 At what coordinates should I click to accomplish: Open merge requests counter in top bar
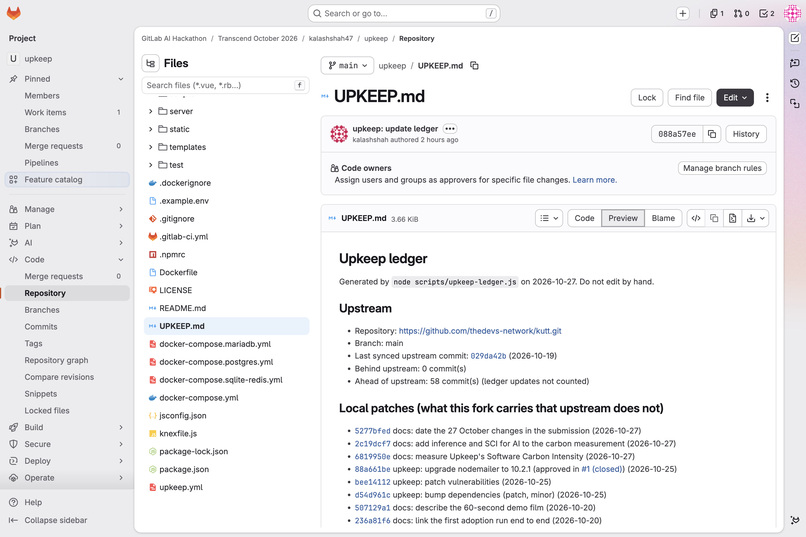[741, 13]
